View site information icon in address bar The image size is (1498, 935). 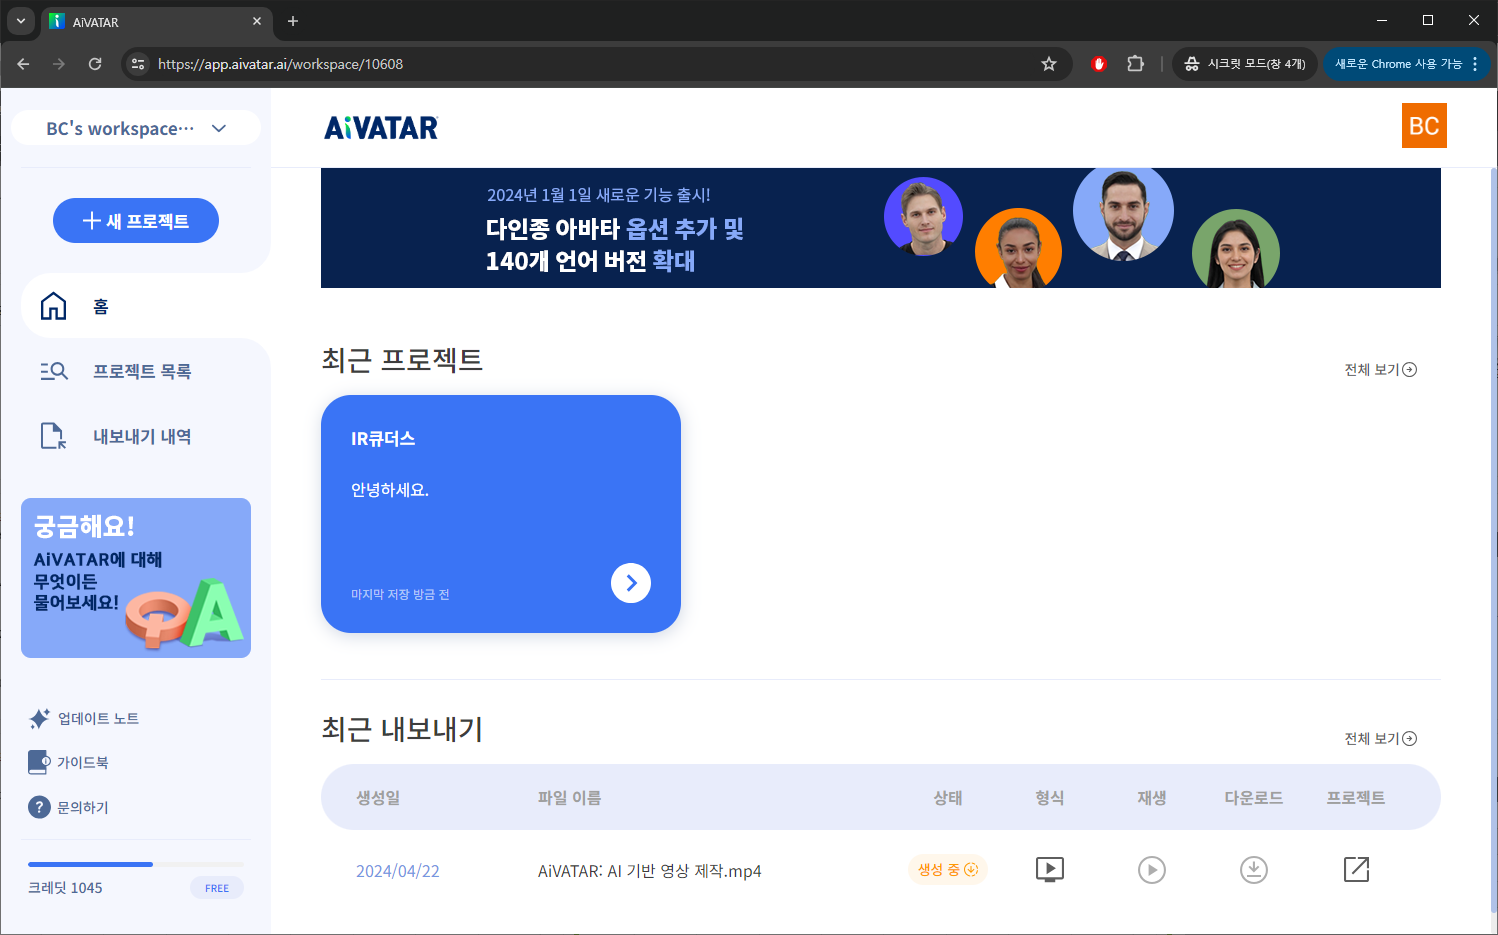(138, 64)
